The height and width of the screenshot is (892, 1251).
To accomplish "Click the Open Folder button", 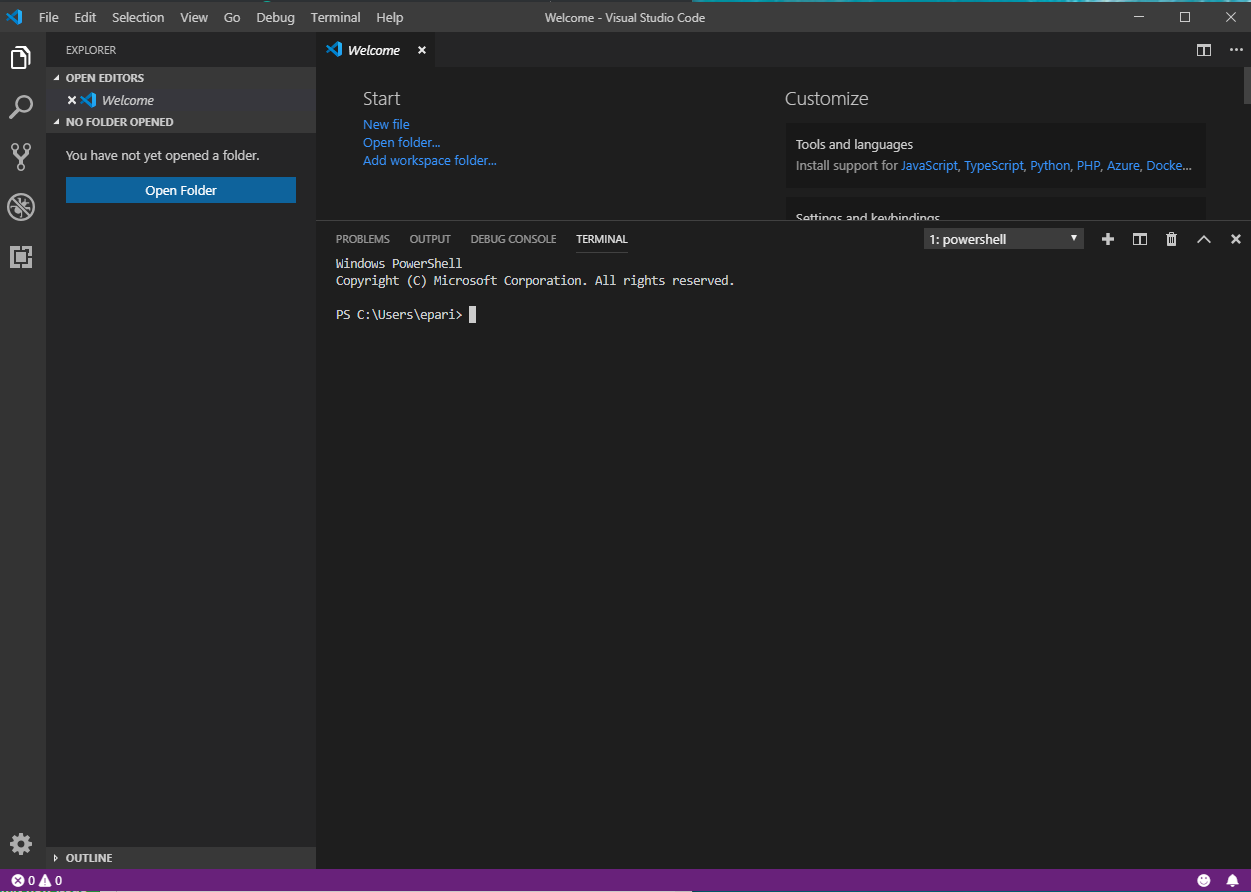I will [181, 190].
